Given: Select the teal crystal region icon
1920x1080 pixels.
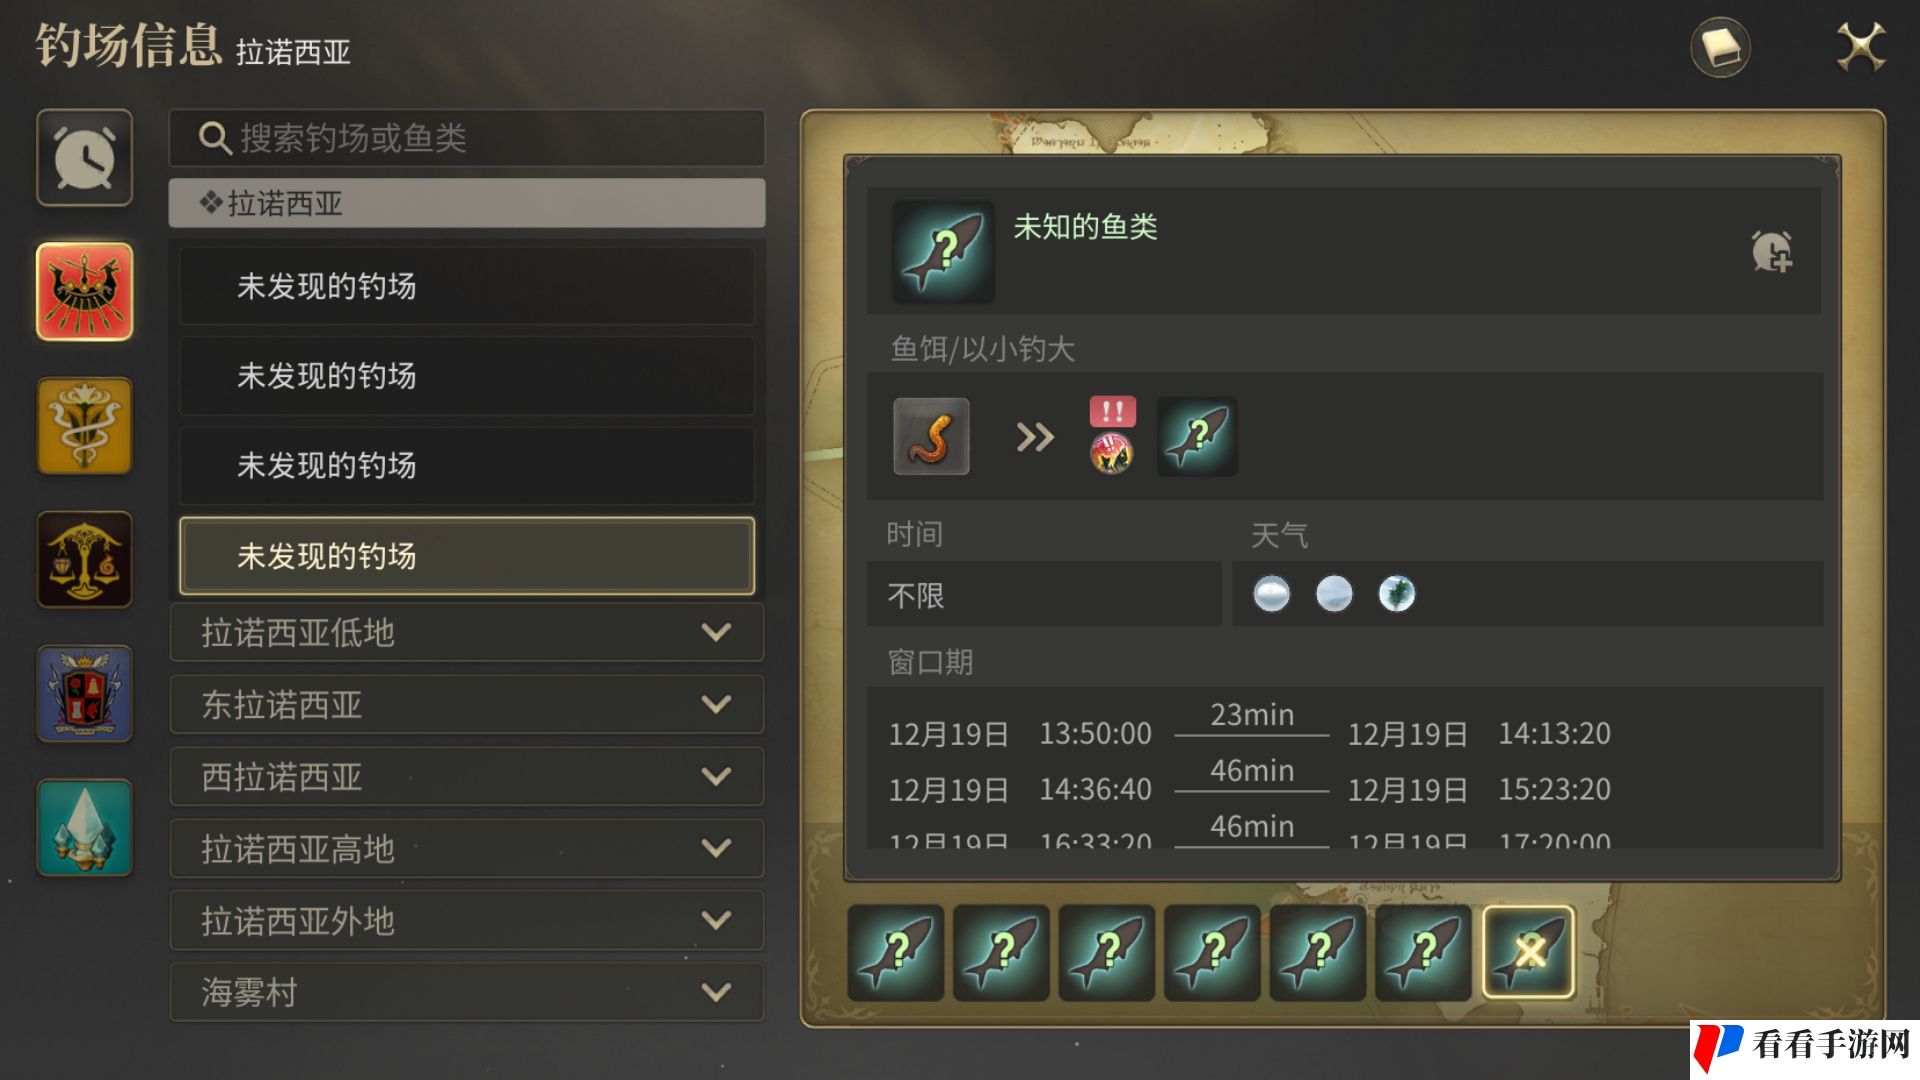Looking at the screenshot, I should (x=85, y=828).
